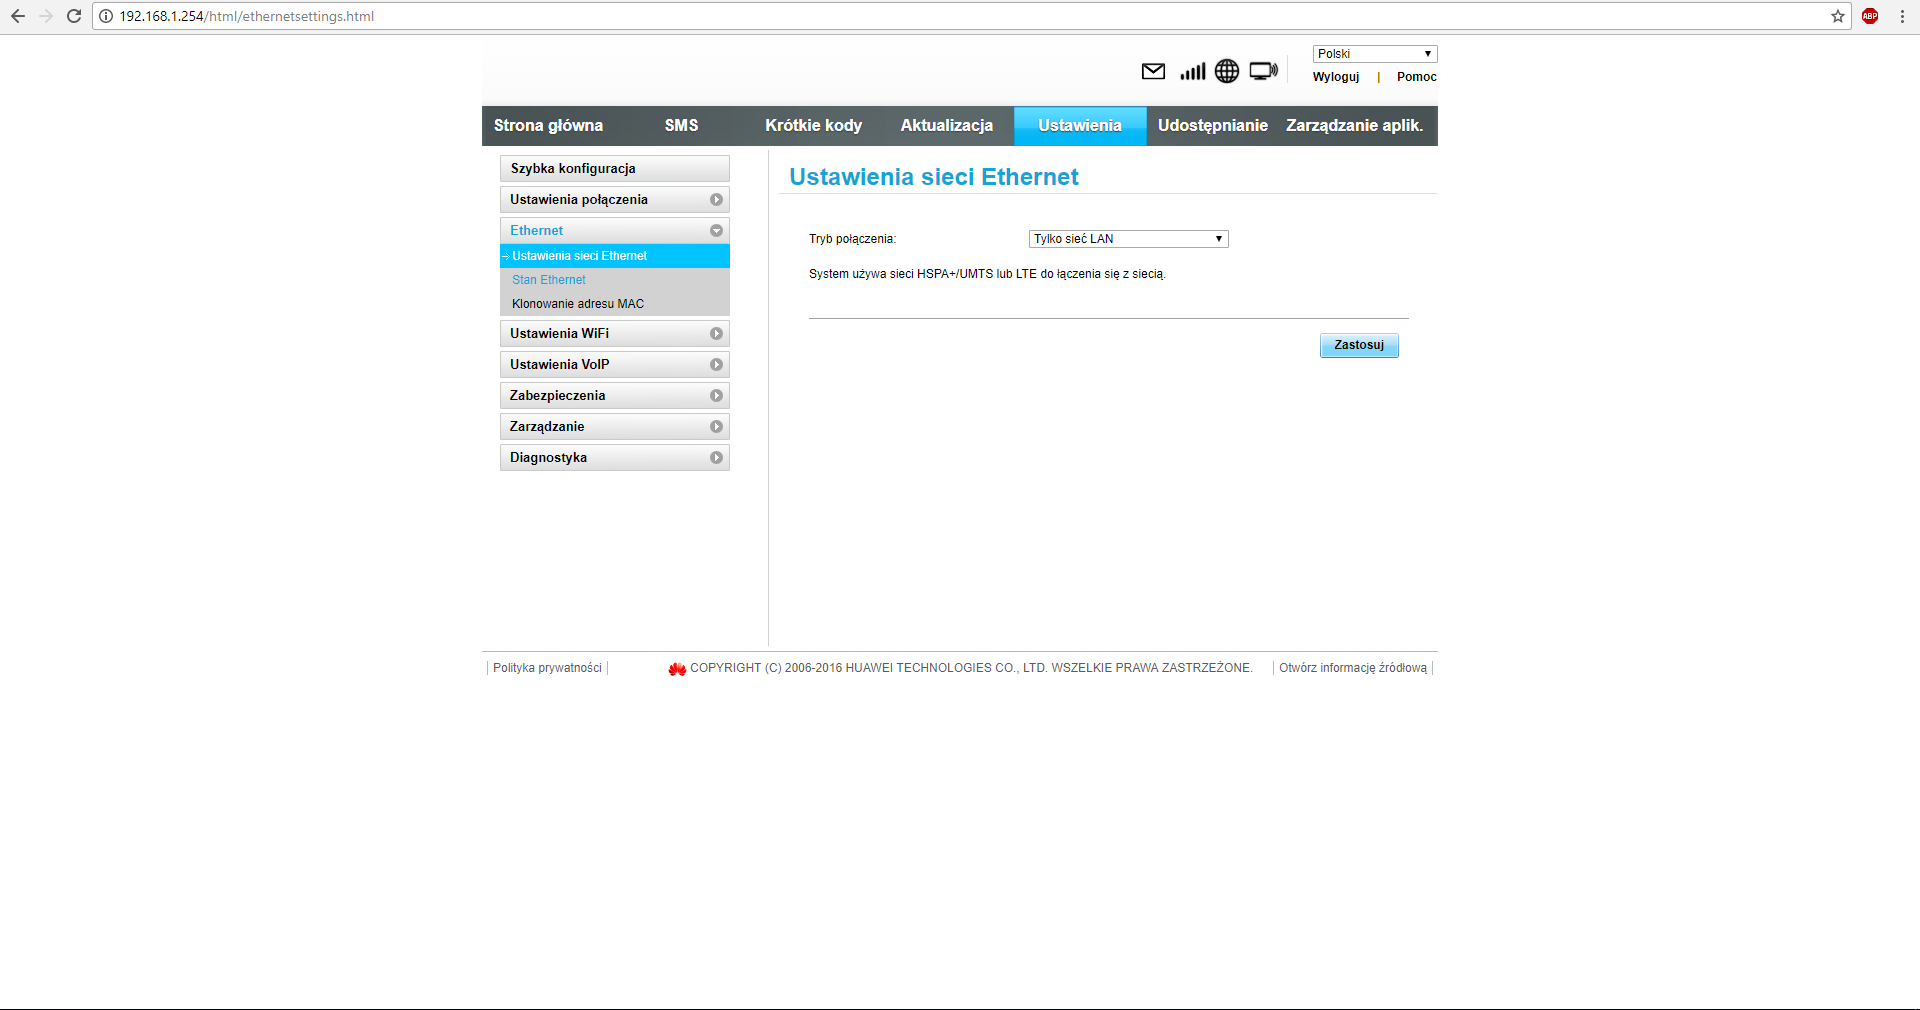Select Ustawienia sieci Ethernet submenu item
This screenshot has height=1010, width=1920.
coord(615,256)
